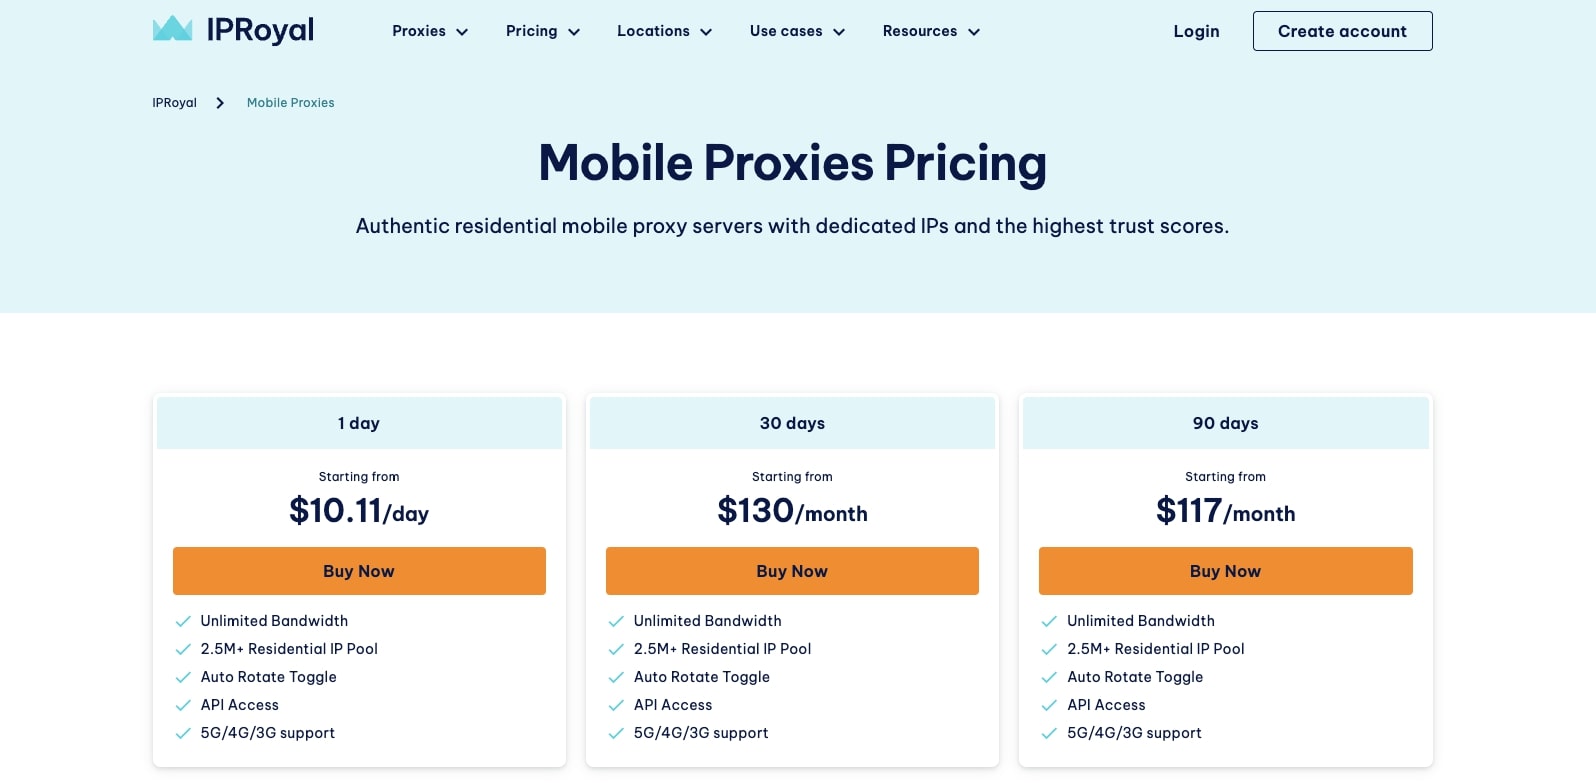The height and width of the screenshot is (783, 1596).
Task: Expand the Pricing navigation dropdown
Action: [x=542, y=31]
